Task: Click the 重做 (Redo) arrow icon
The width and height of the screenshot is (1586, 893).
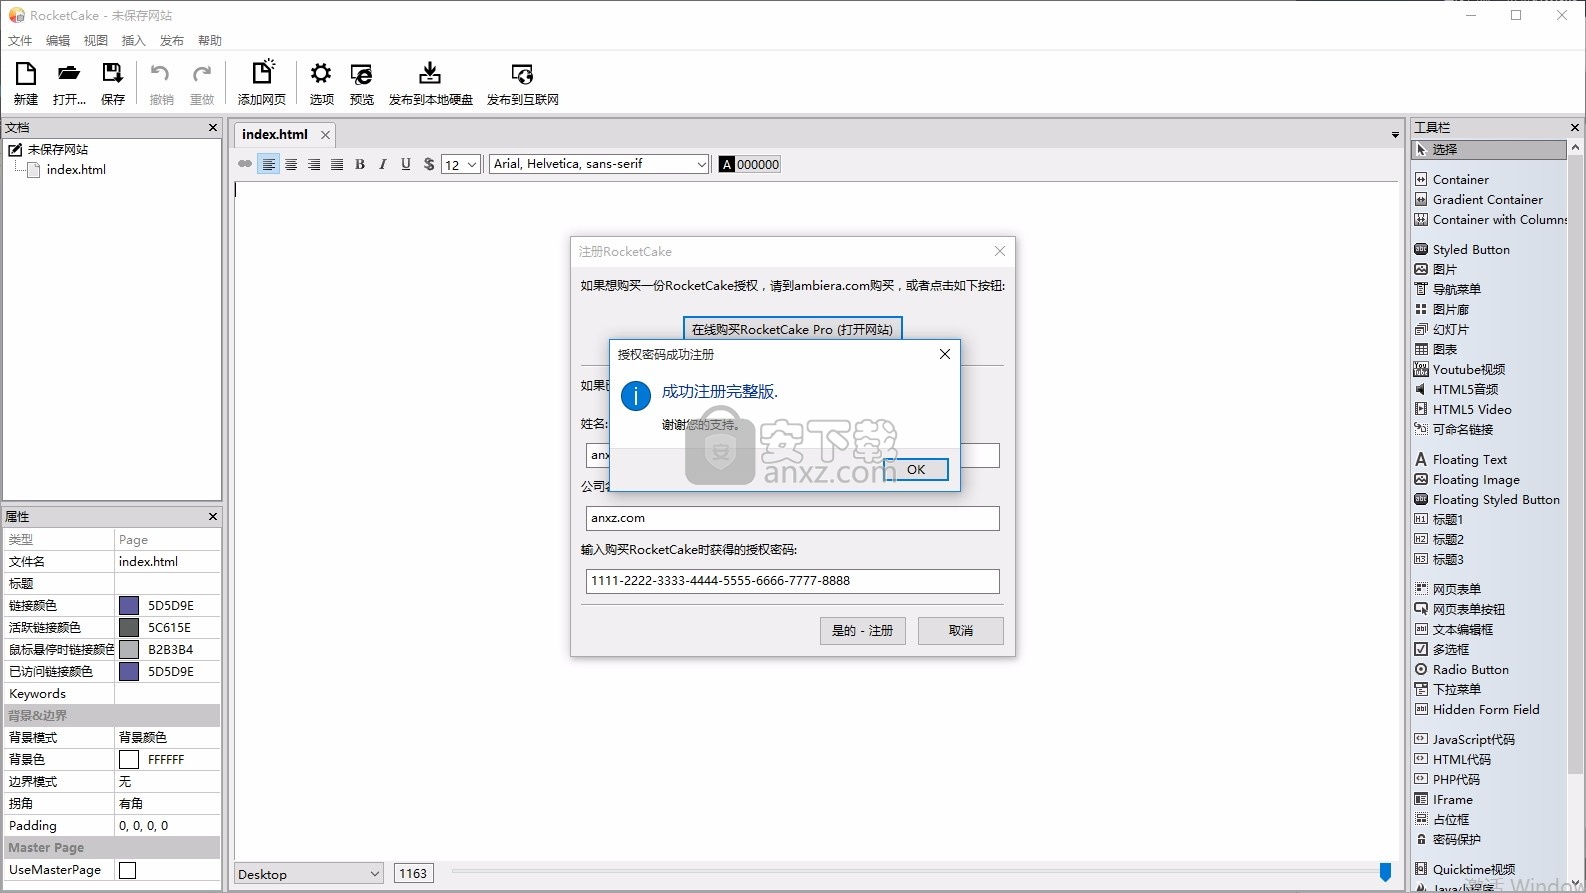Action: [x=202, y=74]
